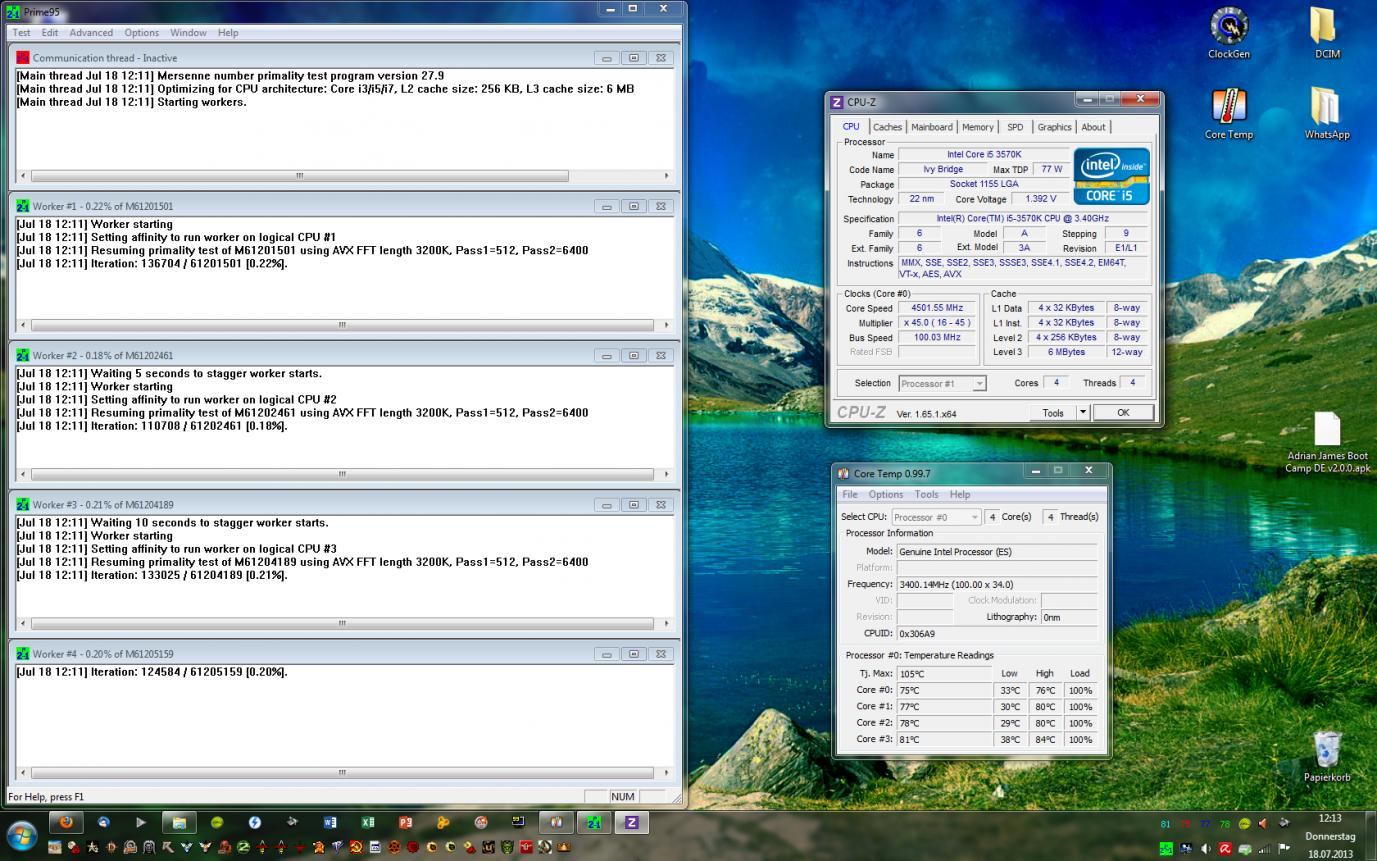Click the Excel icon in taskbar
1377x861 pixels.
pyautogui.click(x=368, y=823)
